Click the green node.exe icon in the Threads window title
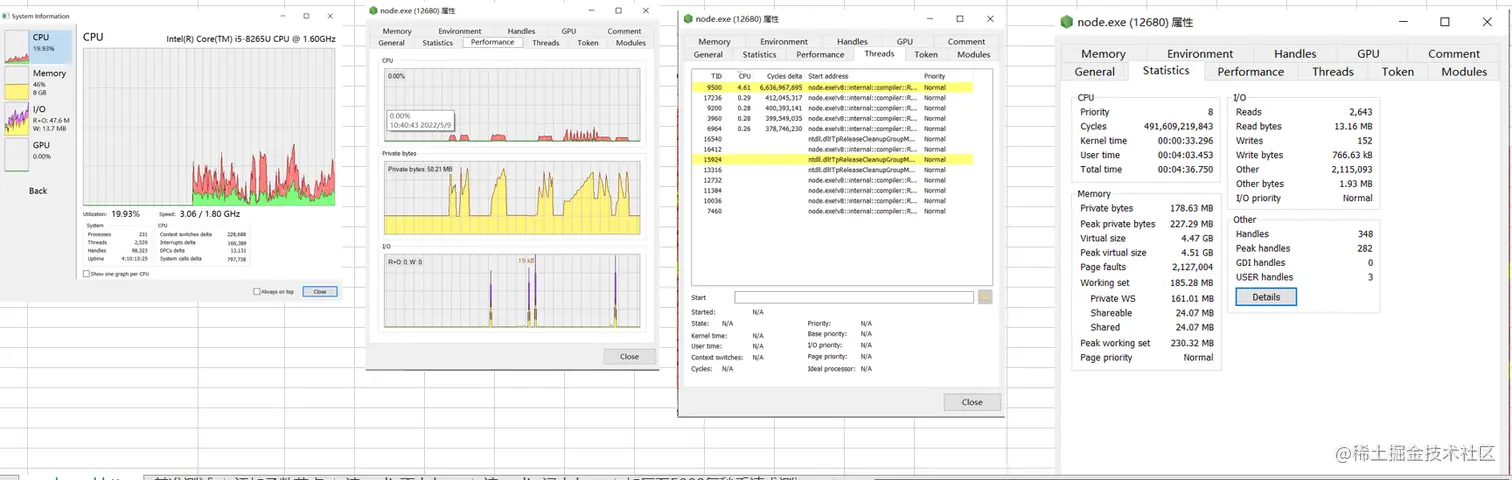This screenshot has height=480, width=1512. 688,18
